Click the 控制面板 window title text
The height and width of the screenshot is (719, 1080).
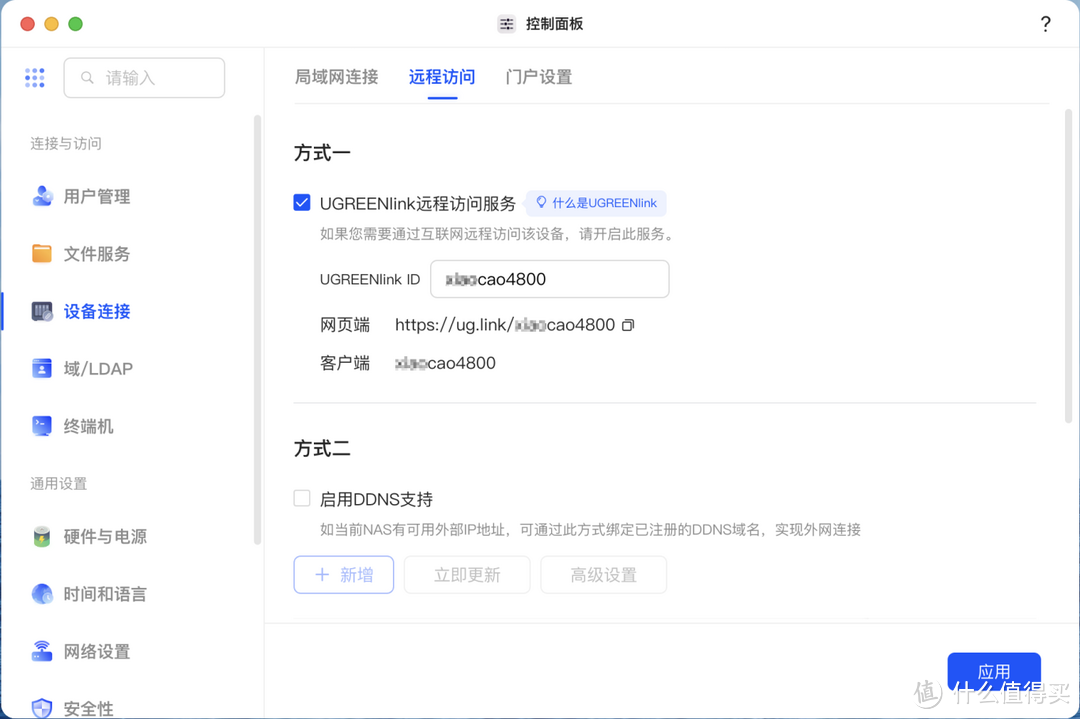(x=554, y=24)
